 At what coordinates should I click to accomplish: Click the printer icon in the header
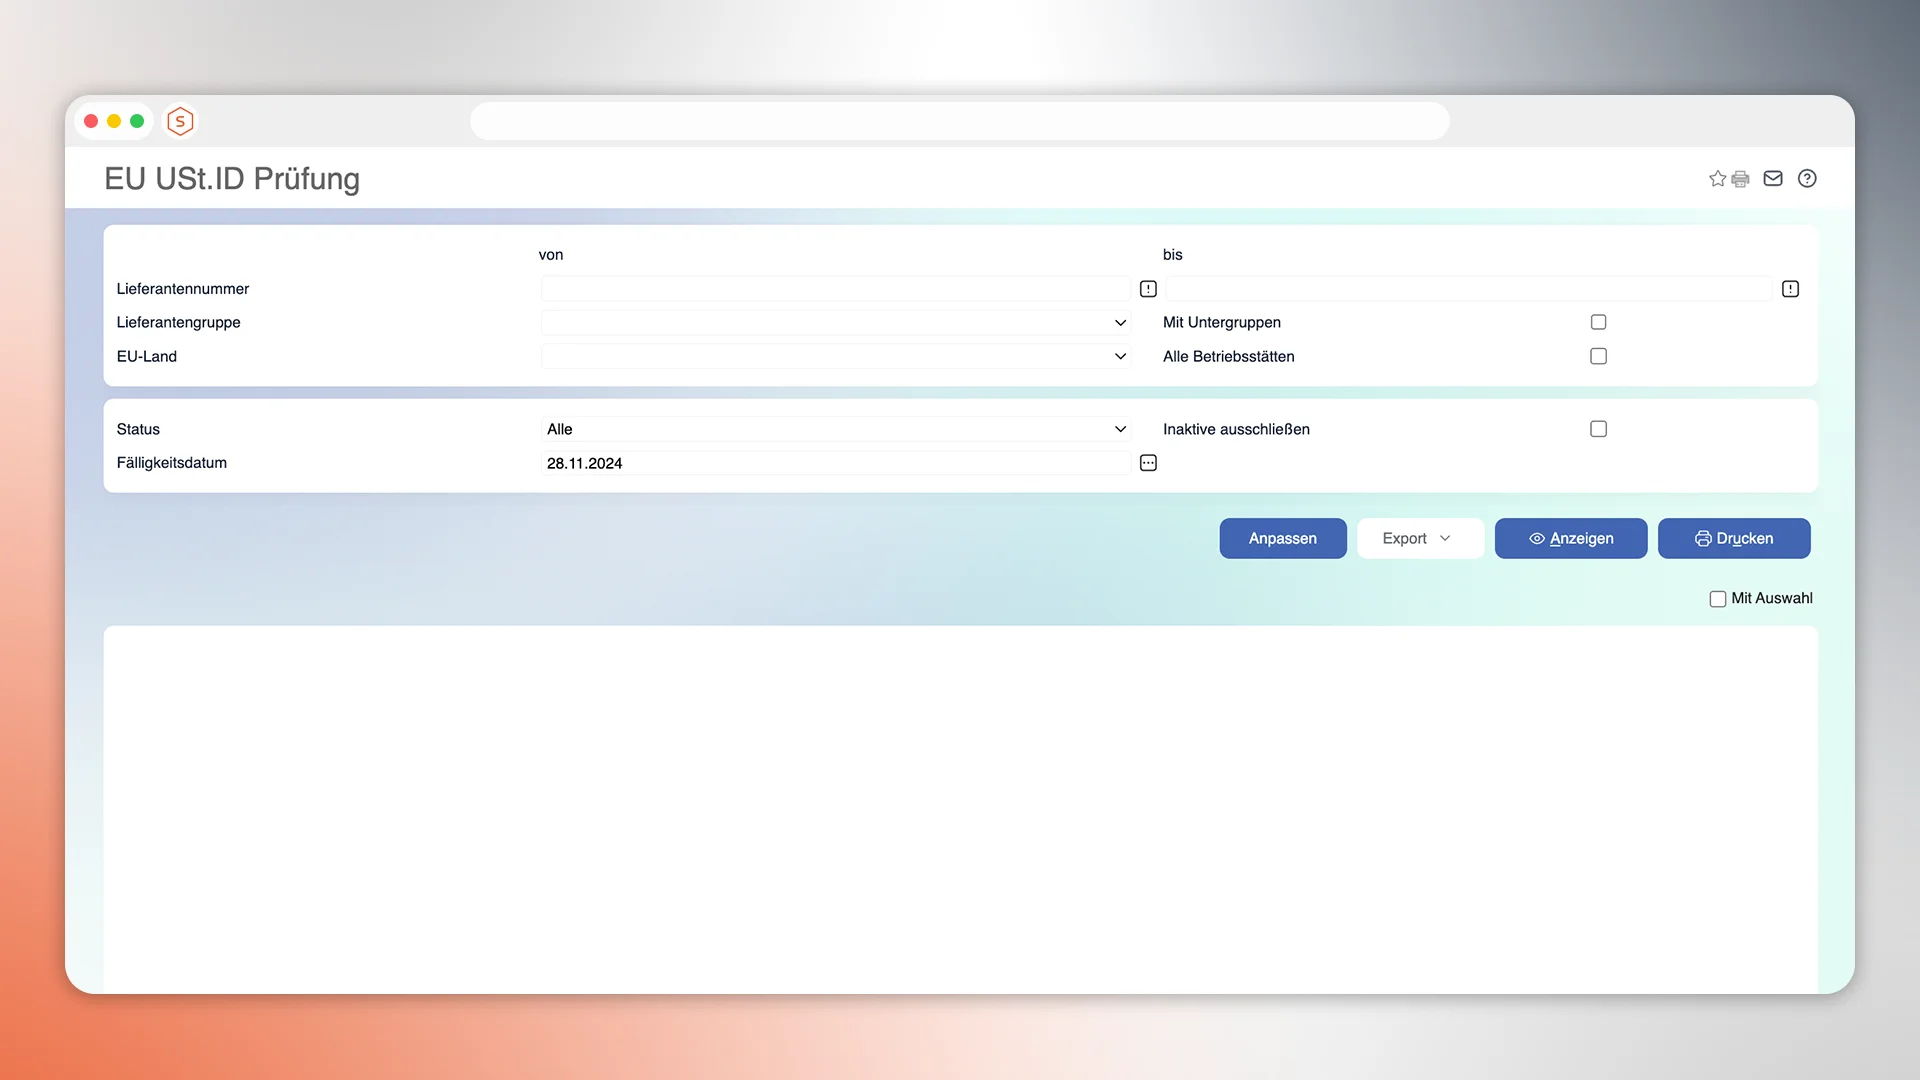[x=1741, y=179]
